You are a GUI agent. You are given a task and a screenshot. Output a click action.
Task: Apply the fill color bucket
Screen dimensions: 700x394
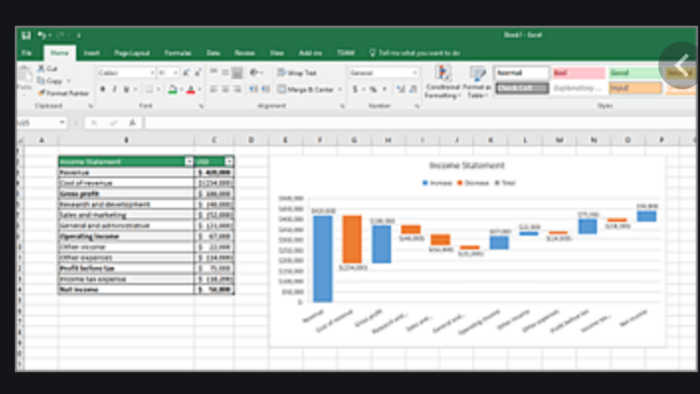click(172, 90)
